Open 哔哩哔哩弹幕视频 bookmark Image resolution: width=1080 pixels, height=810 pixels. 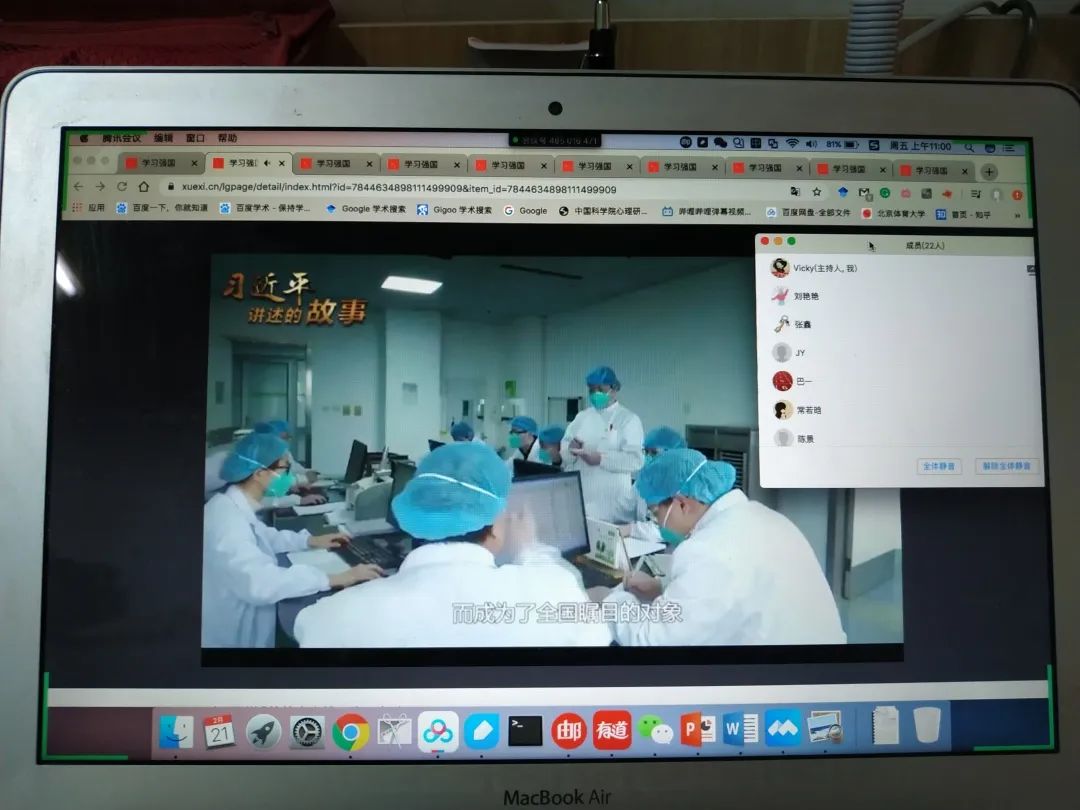point(706,211)
